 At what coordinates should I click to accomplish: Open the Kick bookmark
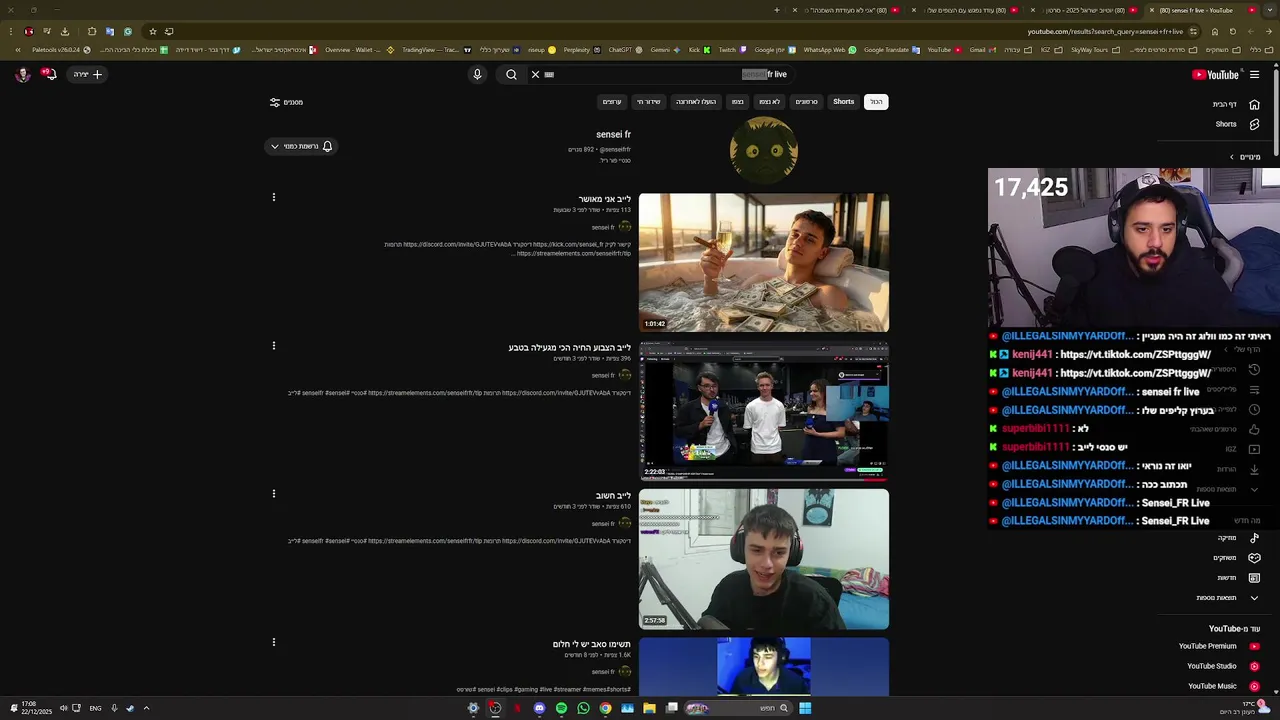(x=699, y=49)
